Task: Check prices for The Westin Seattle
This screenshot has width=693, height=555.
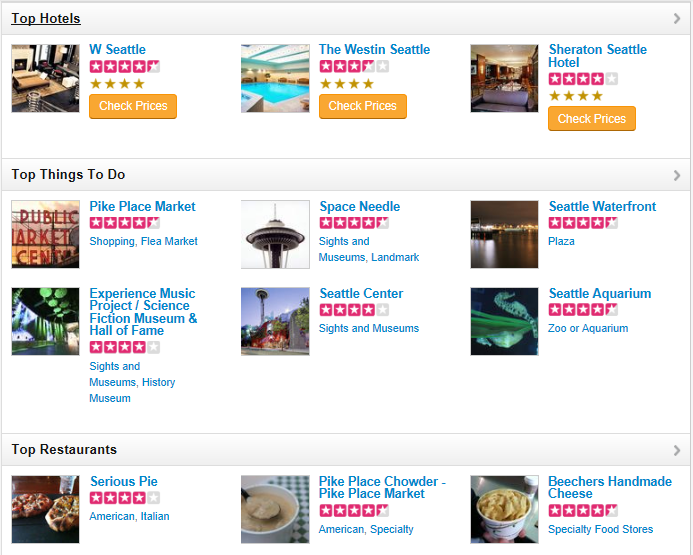Action: (362, 106)
